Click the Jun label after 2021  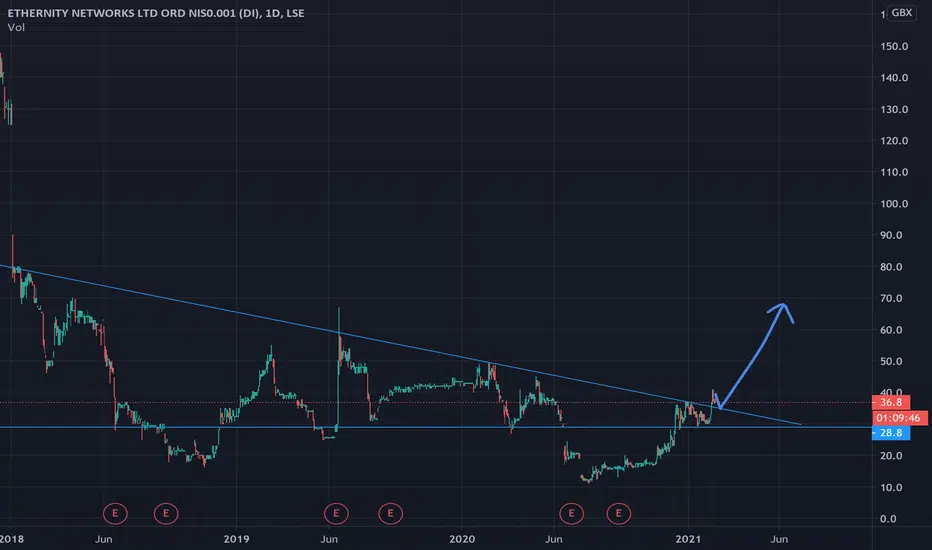(779, 539)
